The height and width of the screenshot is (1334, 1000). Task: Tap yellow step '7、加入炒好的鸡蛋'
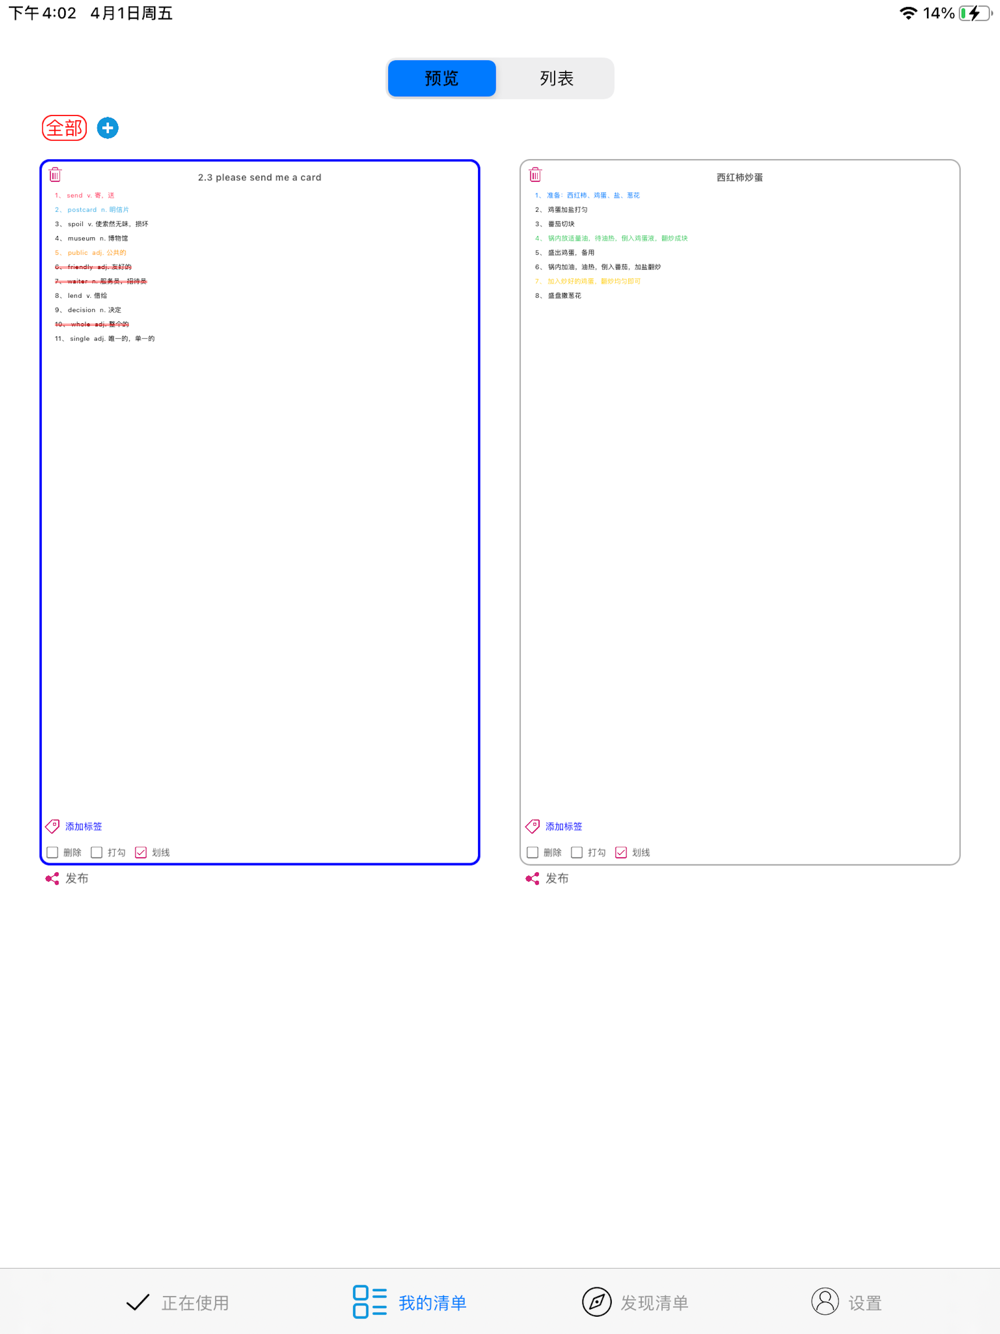(x=588, y=281)
